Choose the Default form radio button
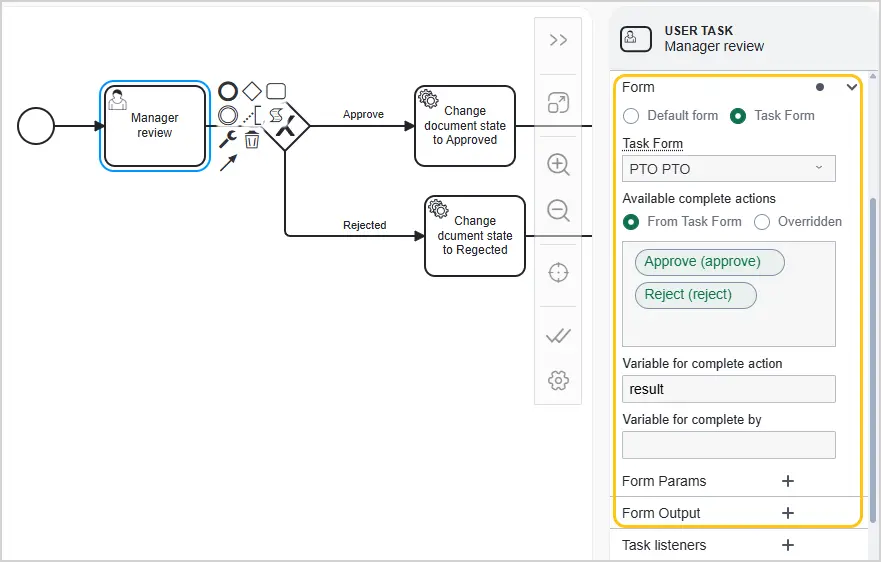 click(631, 116)
